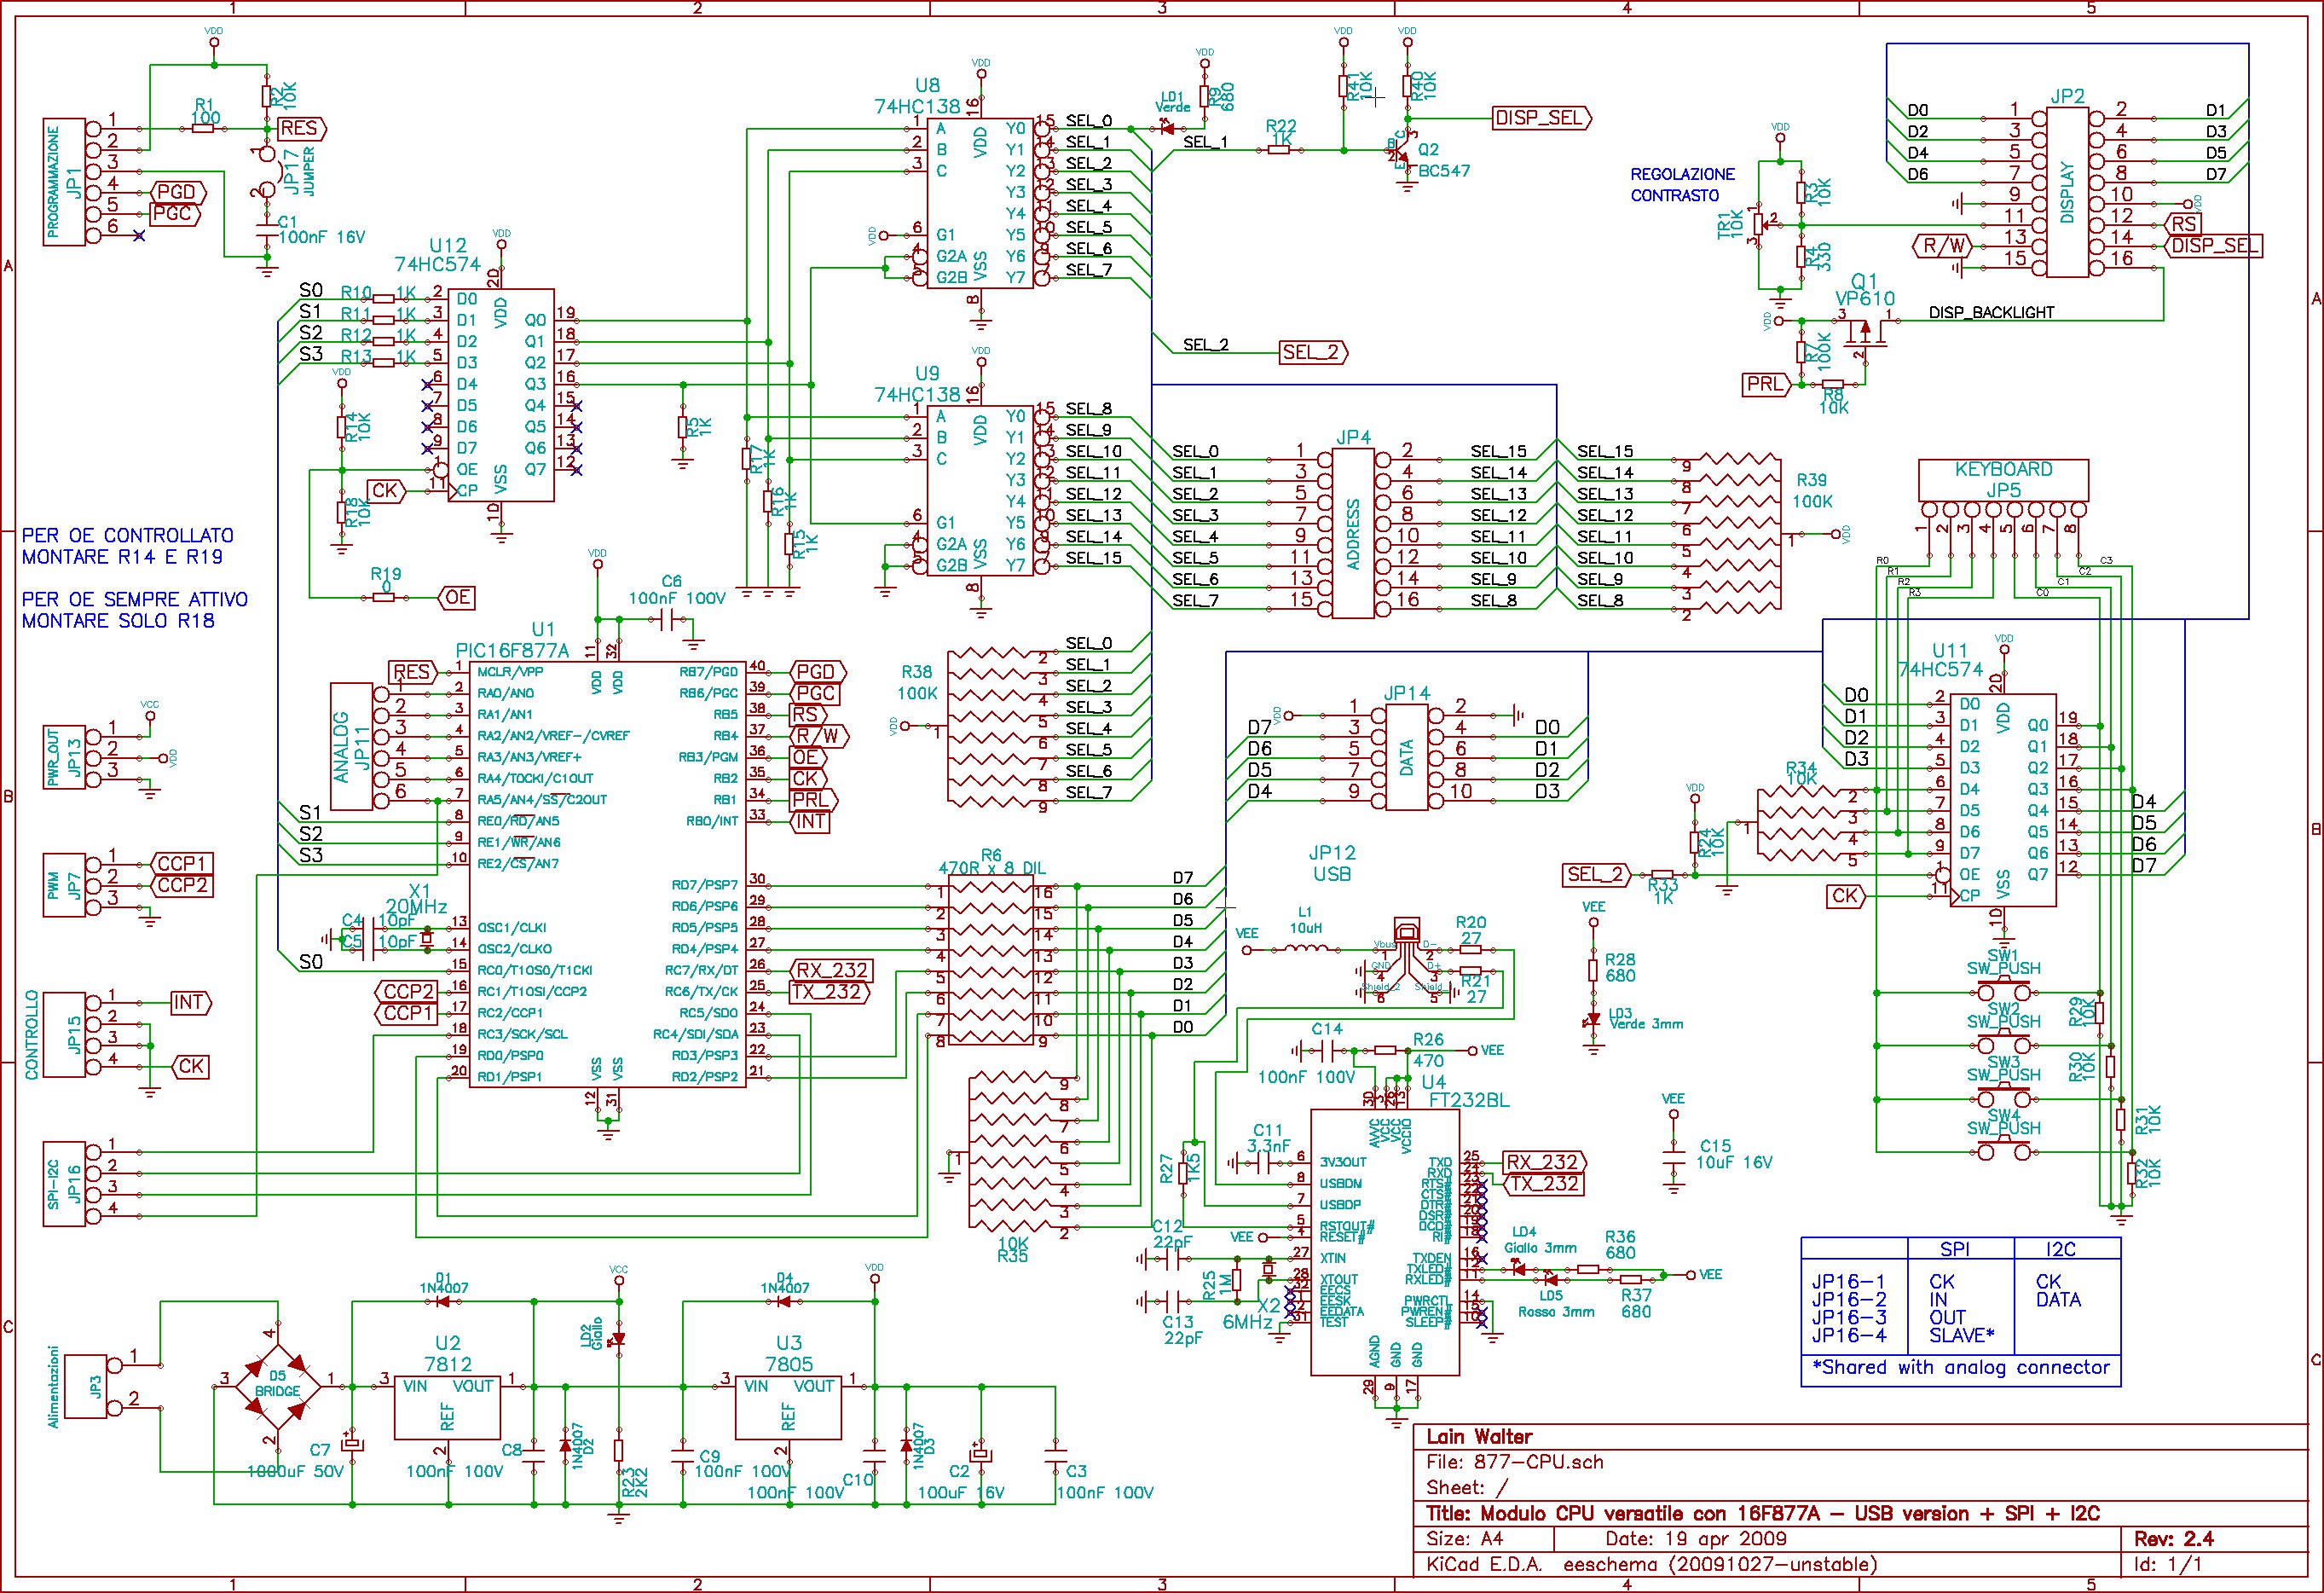Click the PWR_OUT connector JP13
2324x1593 pixels.
pyautogui.click(x=65, y=756)
